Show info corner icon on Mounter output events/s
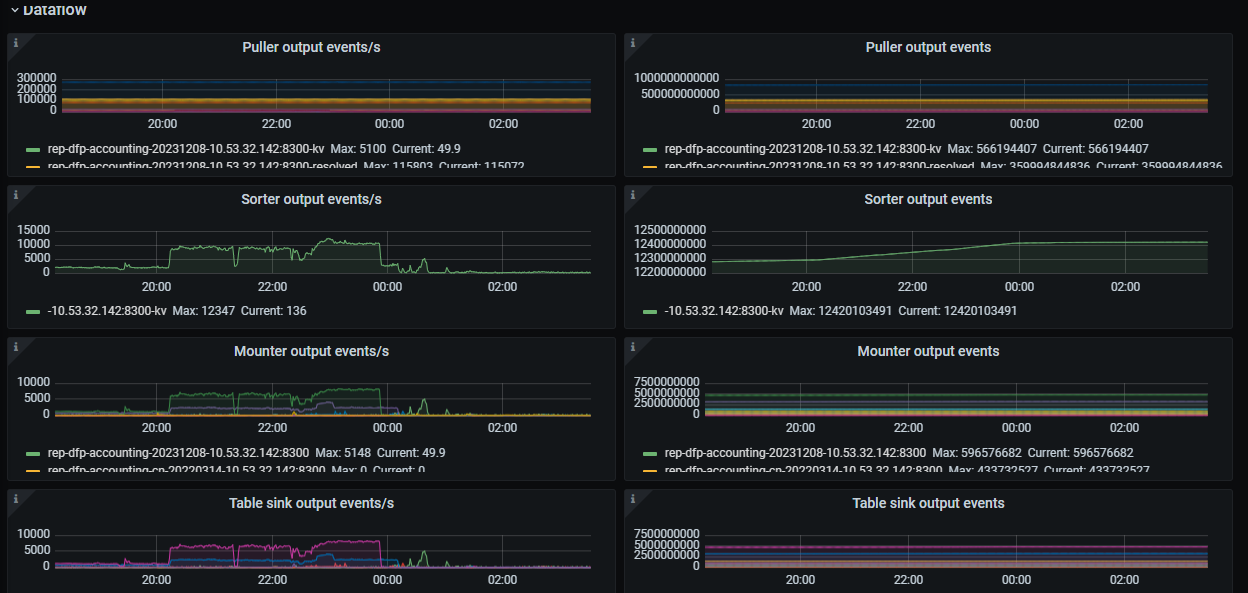The height and width of the screenshot is (593, 1248). coord(16,346)
